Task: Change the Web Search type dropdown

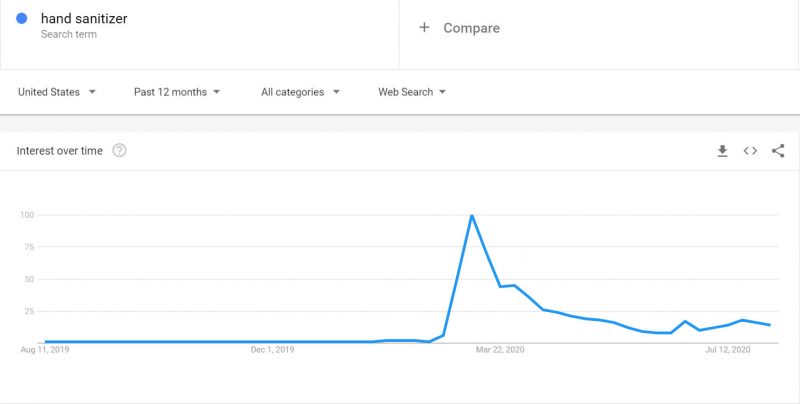Action: (x=412, y=92)
